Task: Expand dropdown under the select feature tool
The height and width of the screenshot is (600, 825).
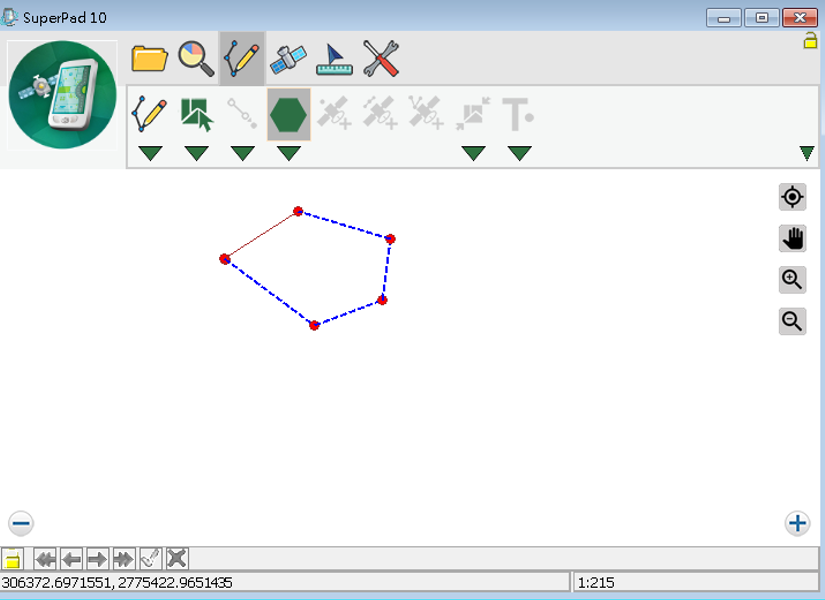Action: pos(197,153)
